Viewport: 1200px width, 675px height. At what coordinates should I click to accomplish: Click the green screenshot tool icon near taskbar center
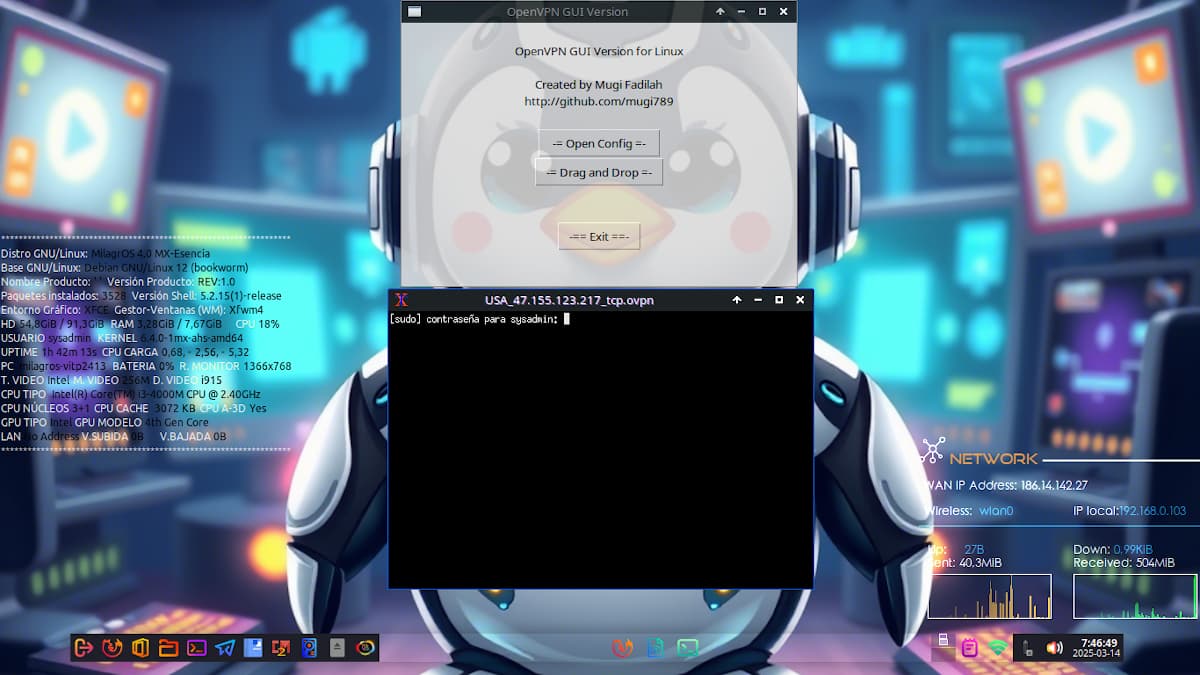686,648
